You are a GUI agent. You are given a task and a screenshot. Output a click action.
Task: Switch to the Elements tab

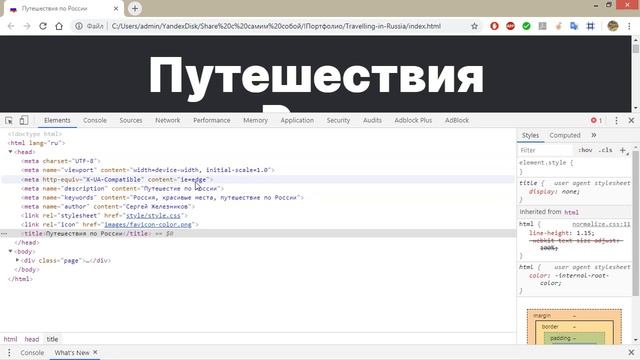coord(57,120)
